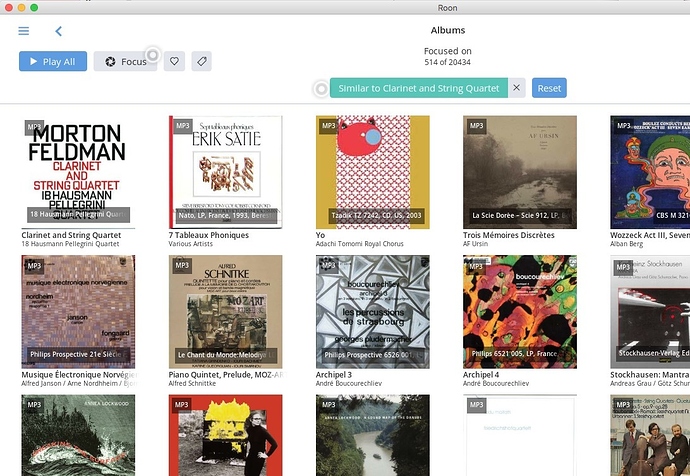Click Various Artists under 7 Tableaux

[191, 244]
